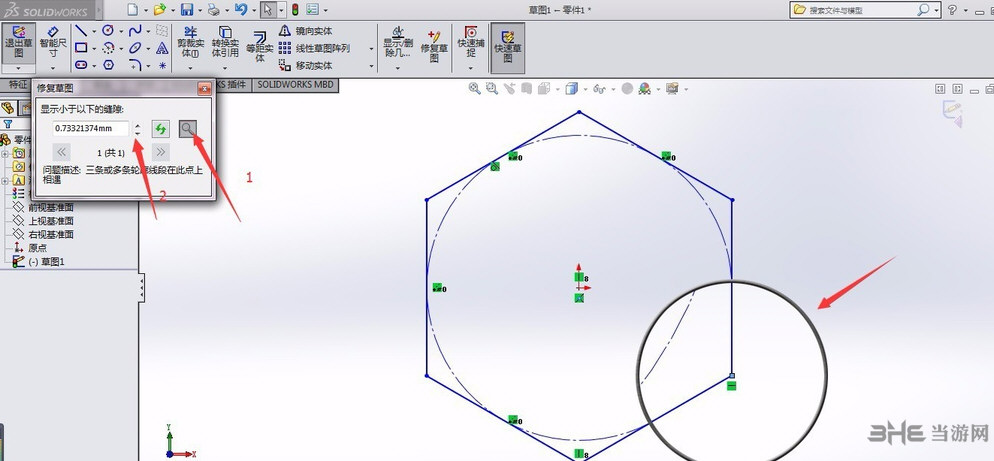Select the Spline sketch tool
Screen dimensions: 994x461
(x=135, y=30)
